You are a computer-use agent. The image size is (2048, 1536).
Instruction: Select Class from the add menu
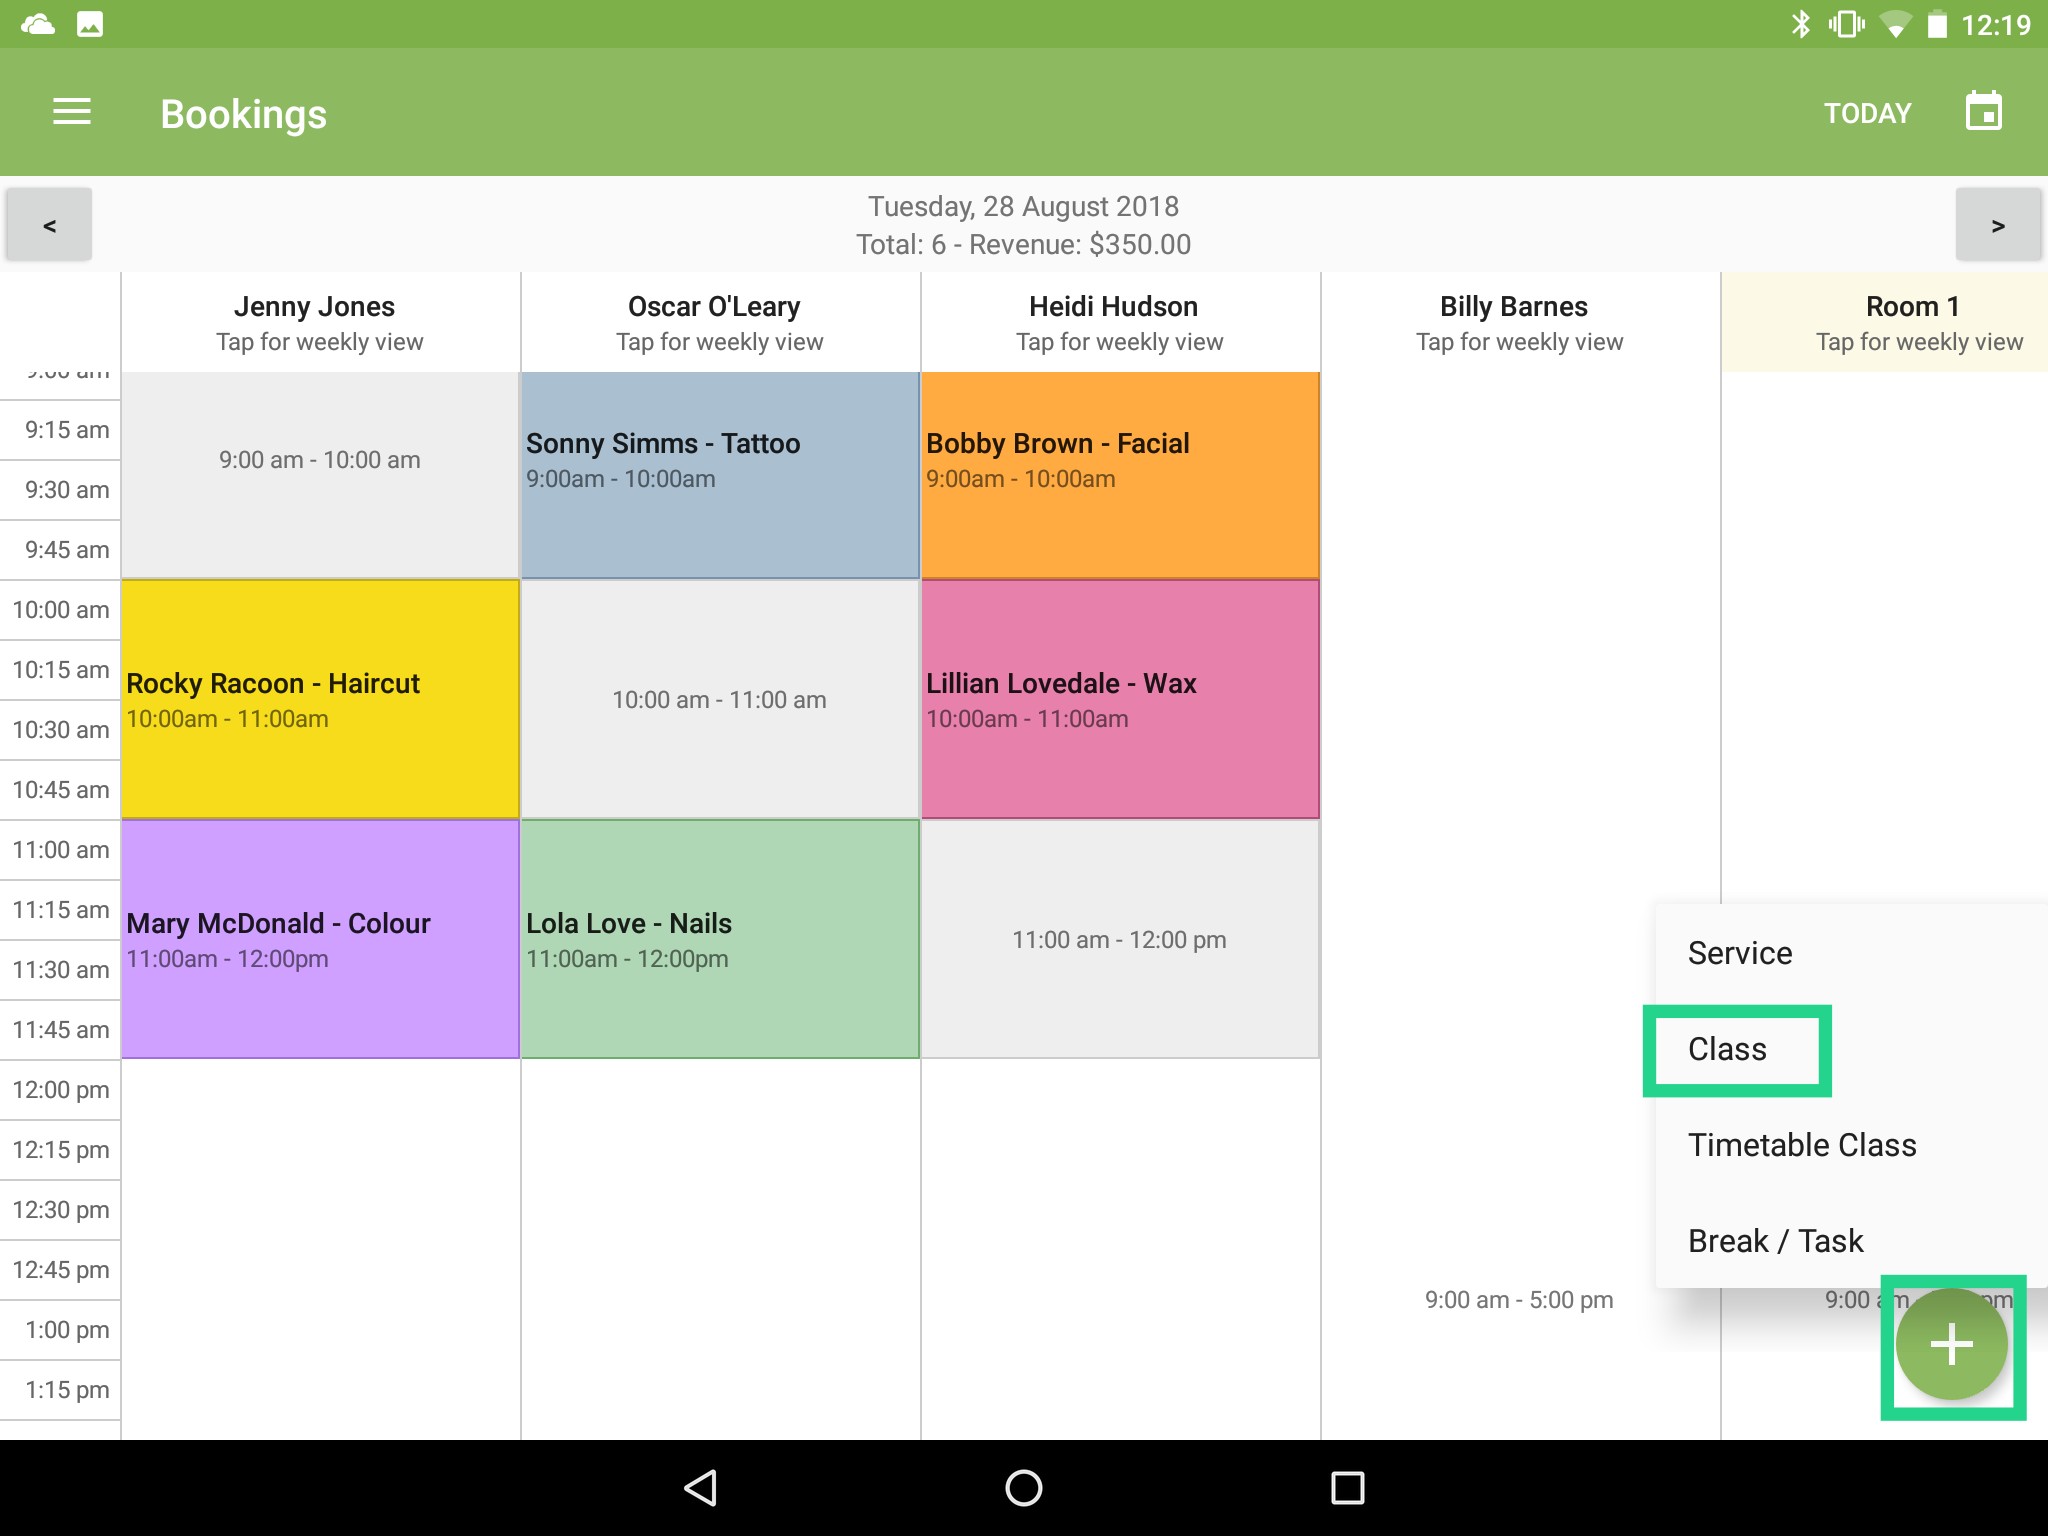pos(1727,1049)
